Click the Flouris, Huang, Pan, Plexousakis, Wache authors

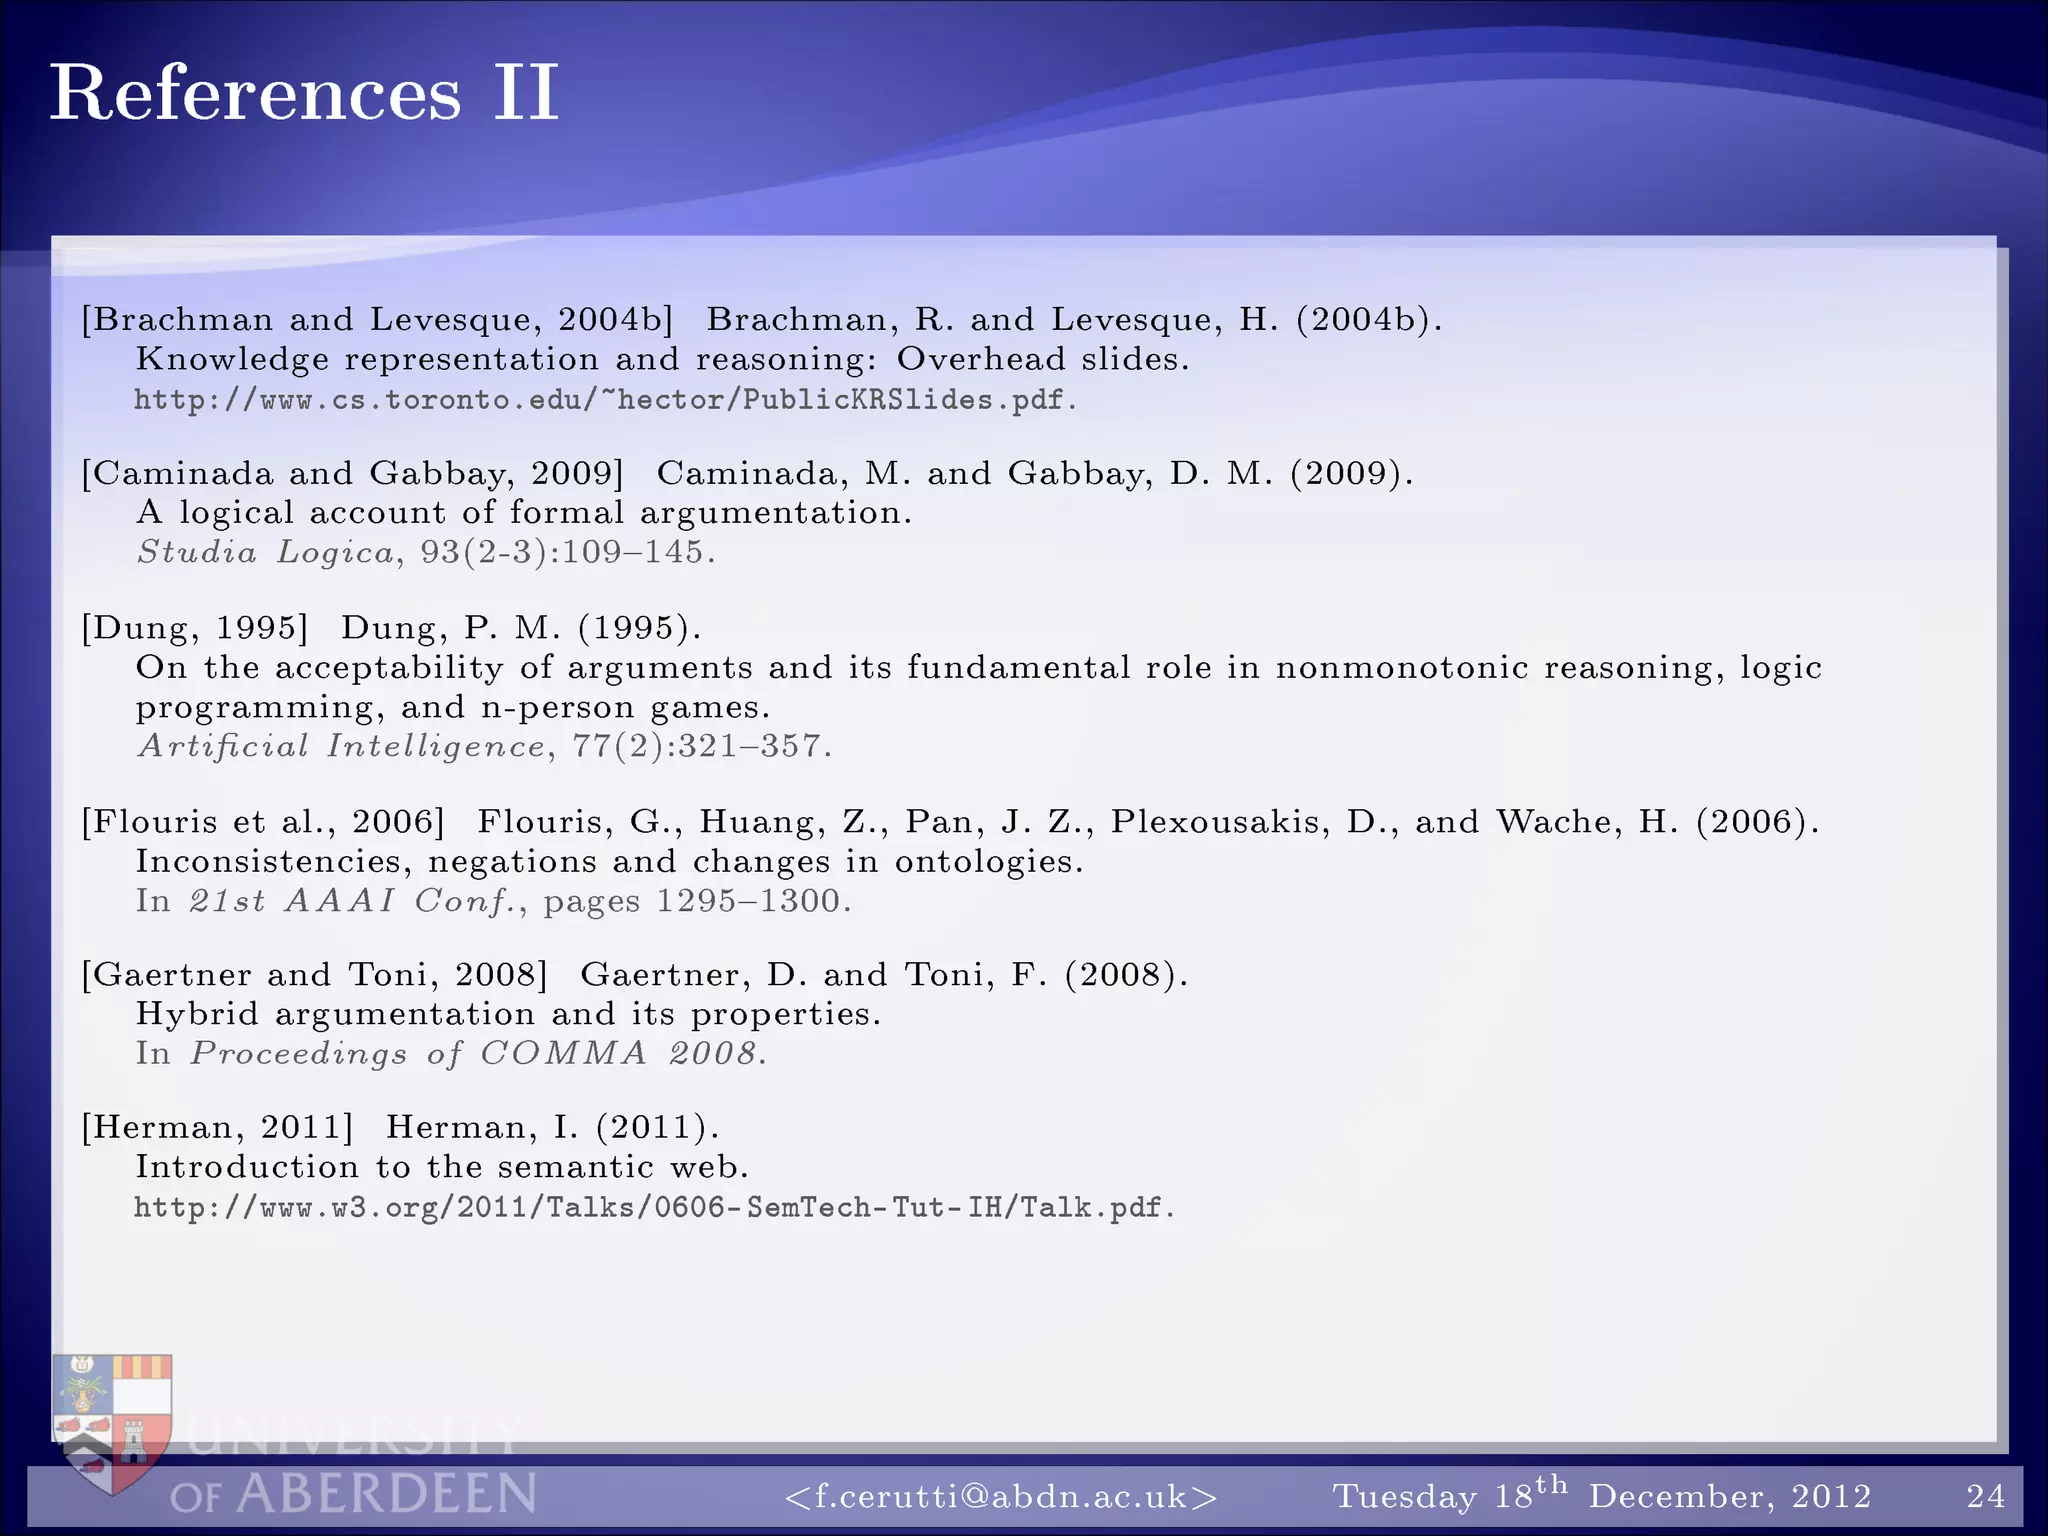(1149, 822)
